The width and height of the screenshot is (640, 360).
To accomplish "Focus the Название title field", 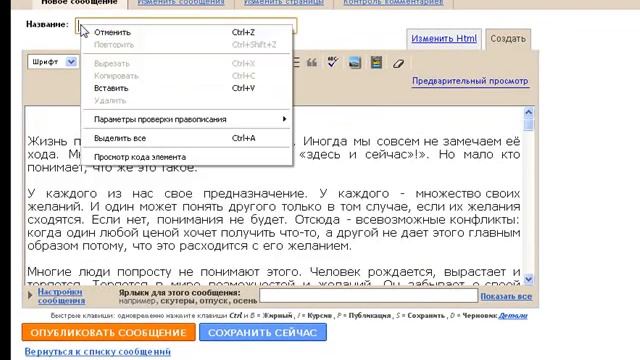I will 186,25.
